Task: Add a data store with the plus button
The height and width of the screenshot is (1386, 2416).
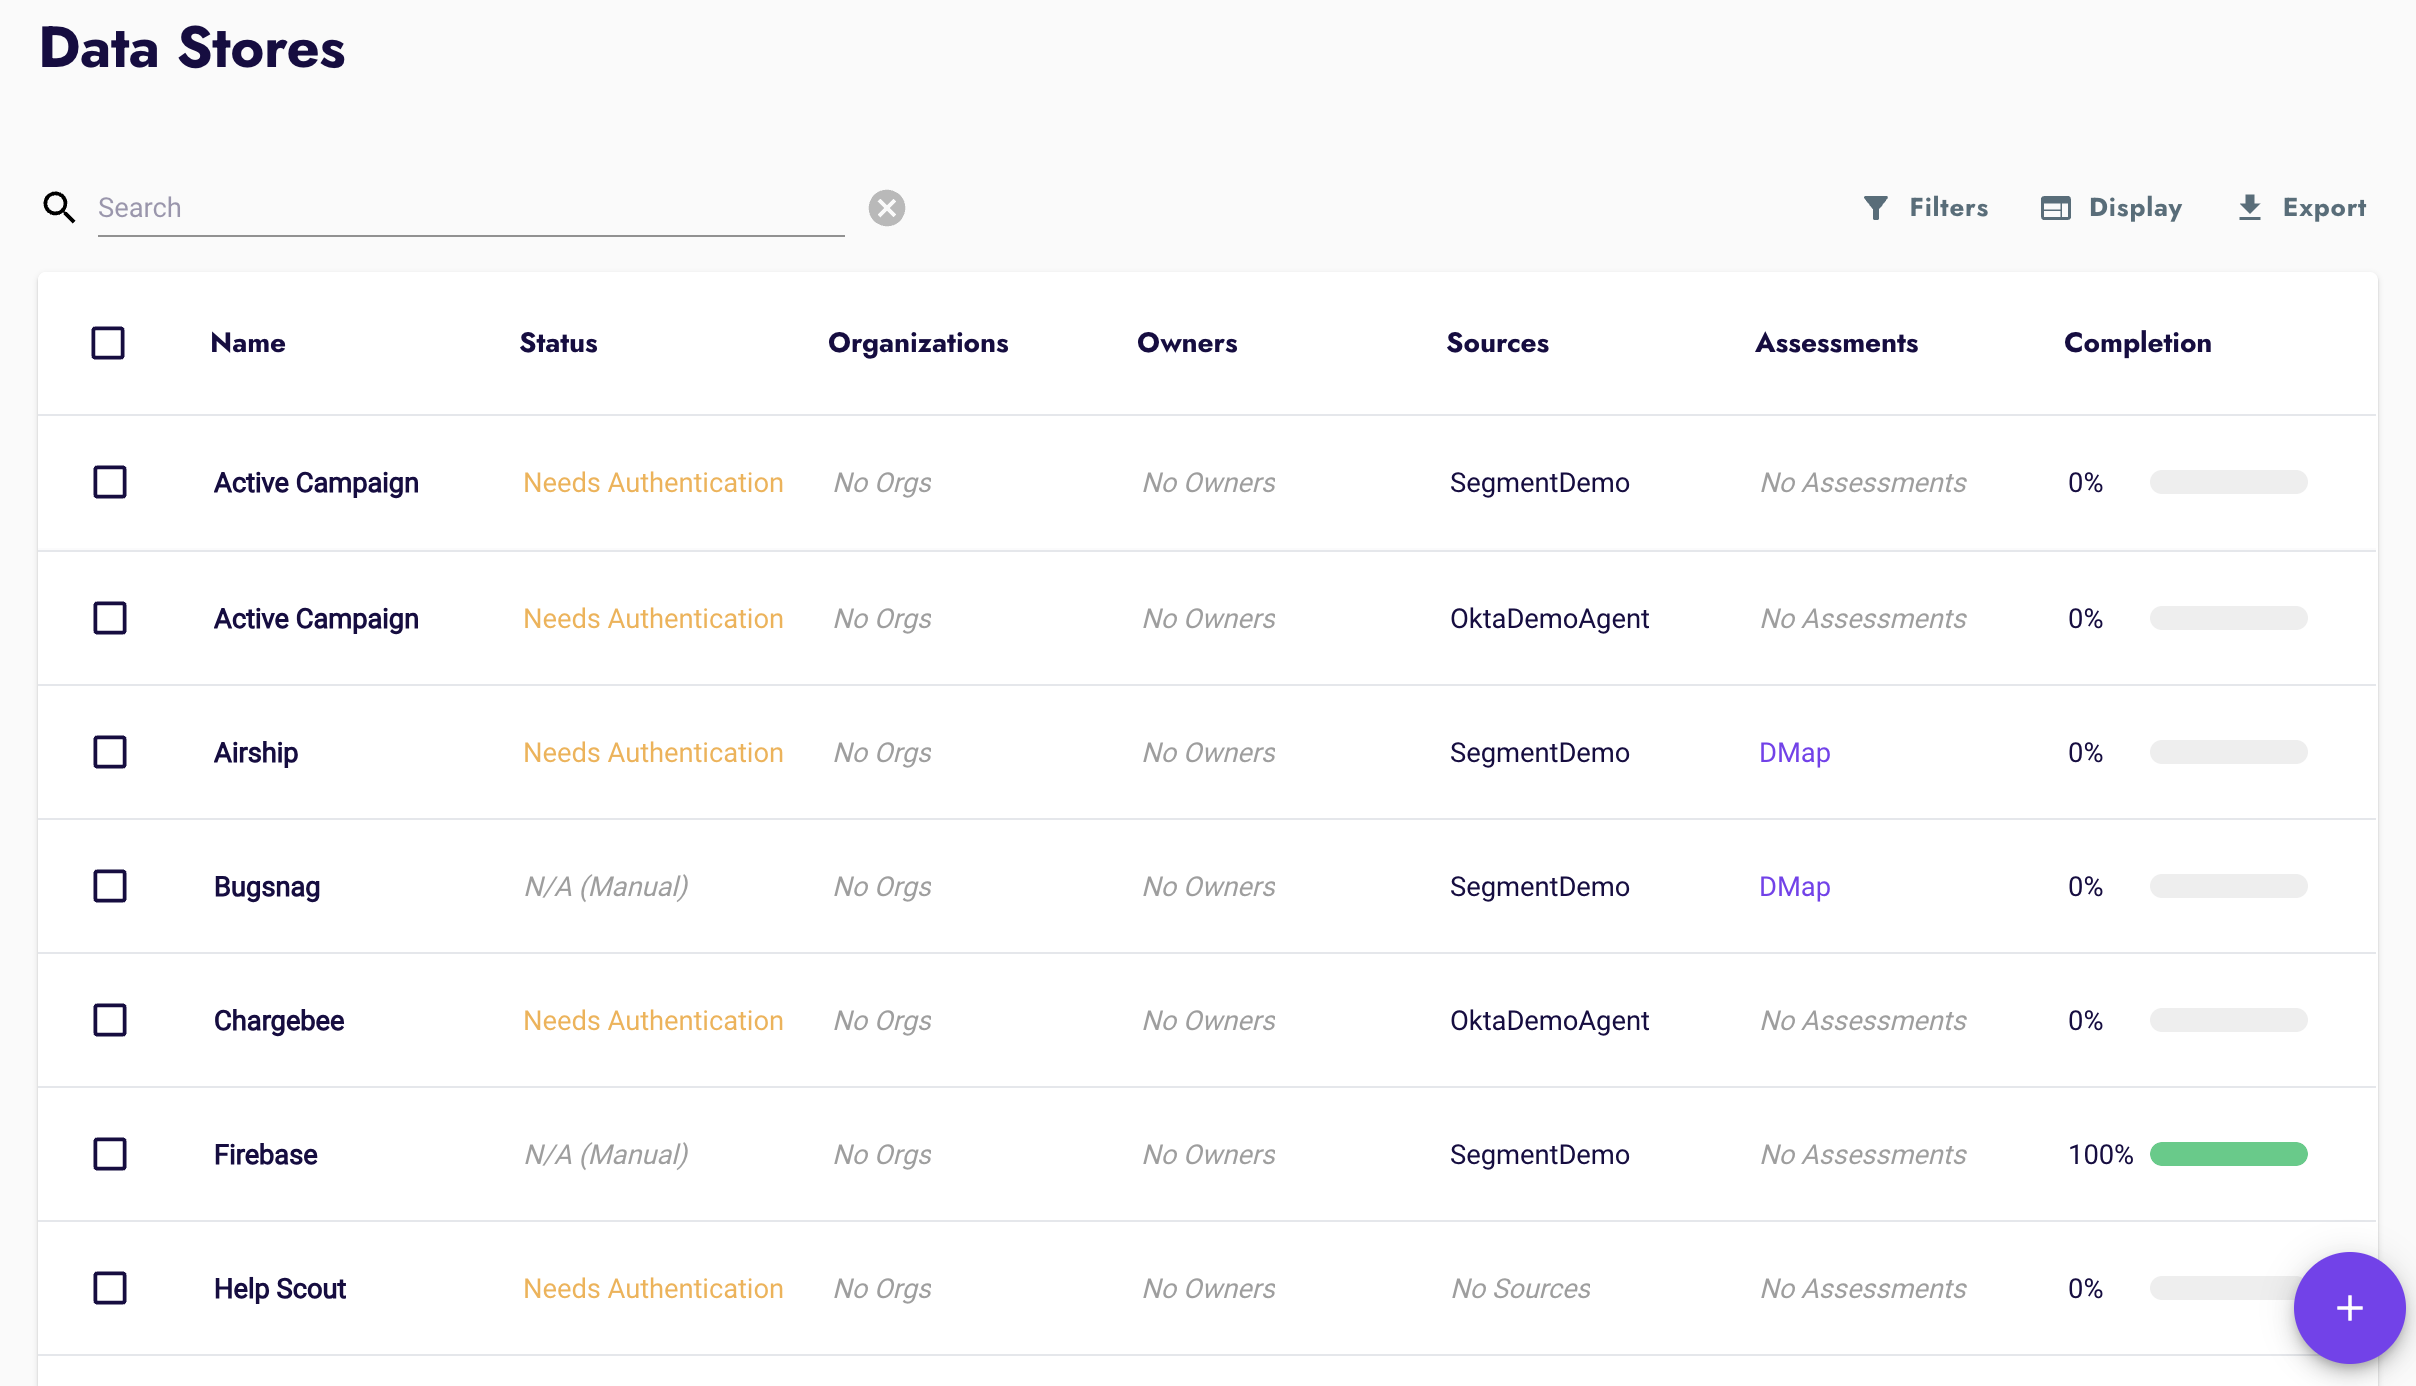Action: point(2349,1308)
